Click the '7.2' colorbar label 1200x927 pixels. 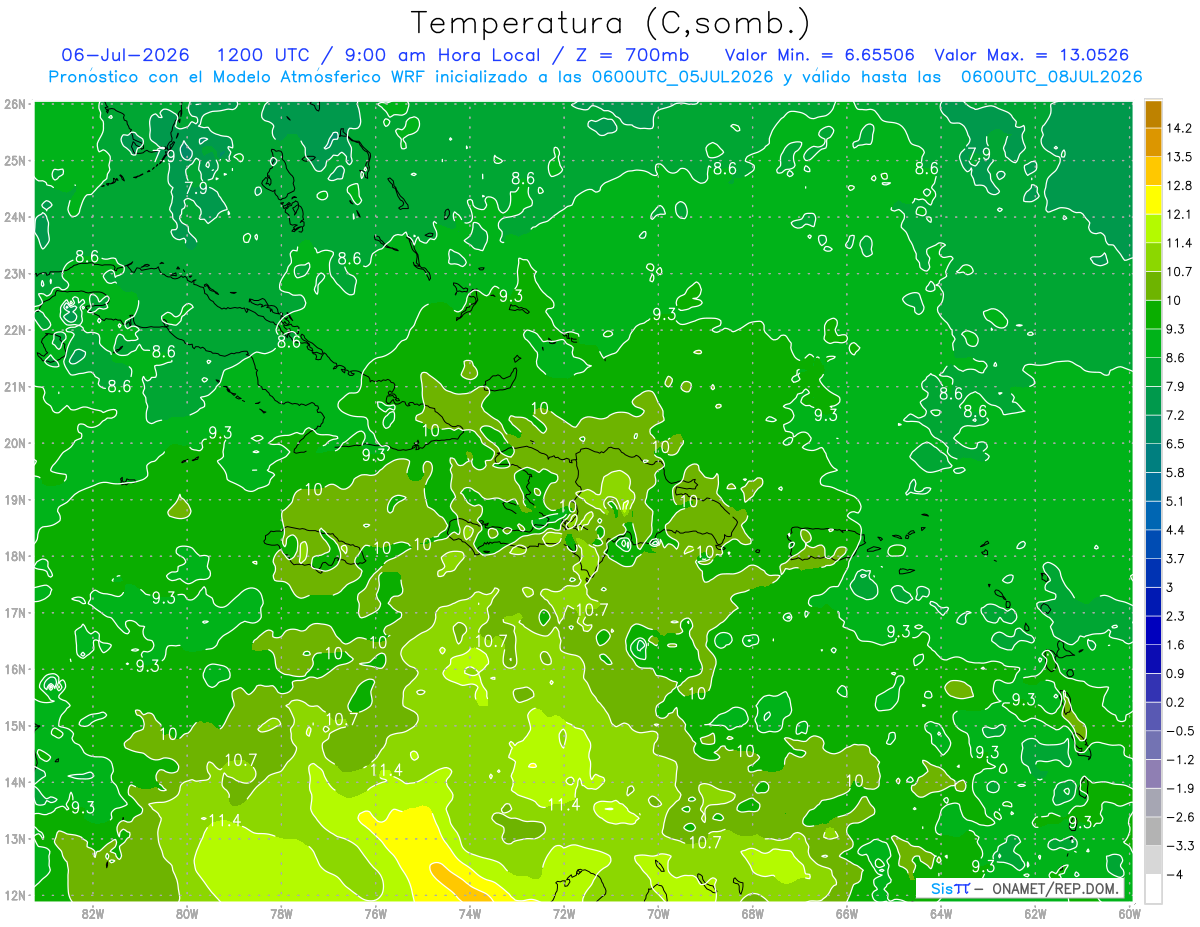(x=1176, y=415)
